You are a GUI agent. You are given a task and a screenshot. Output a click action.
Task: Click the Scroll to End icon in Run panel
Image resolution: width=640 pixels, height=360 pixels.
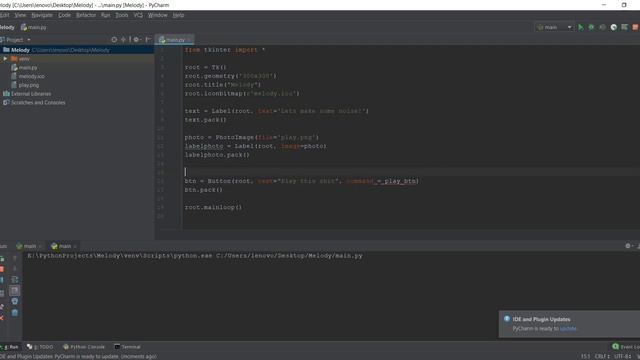pyautogui.click(x=15, y=291)
